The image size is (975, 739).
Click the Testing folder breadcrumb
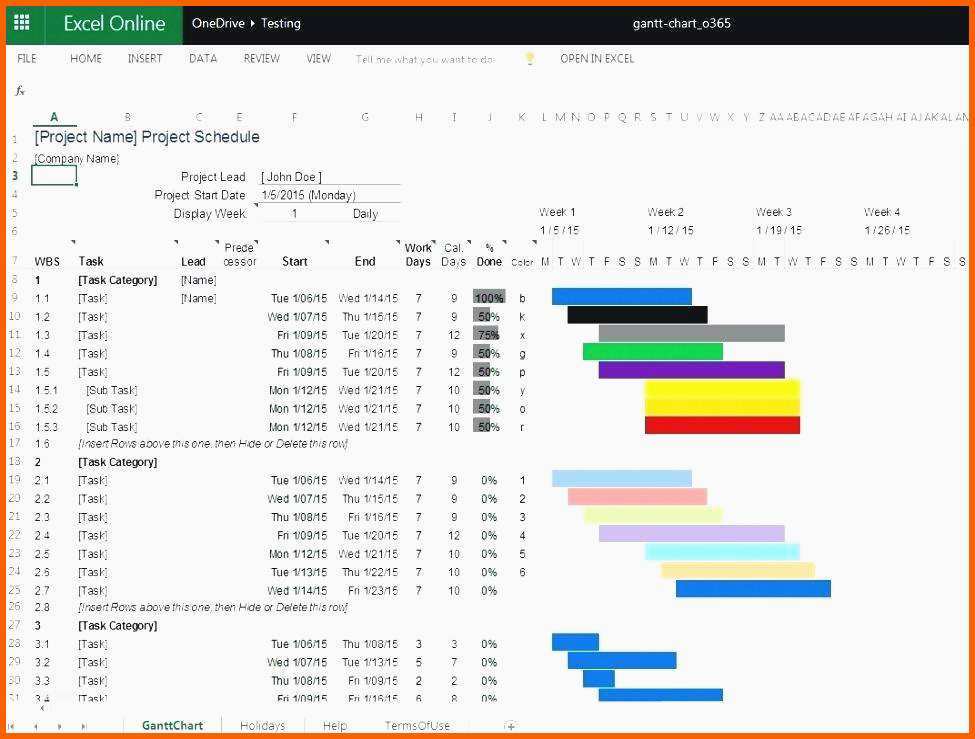280,23
